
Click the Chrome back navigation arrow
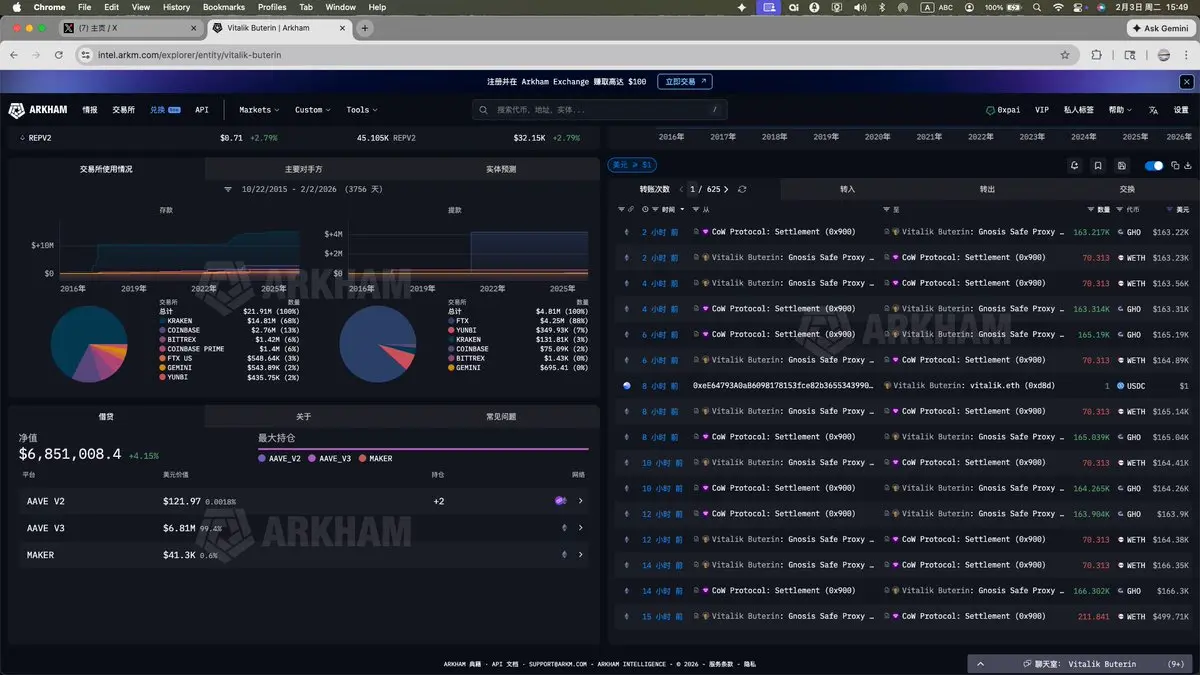coord(15,55)
